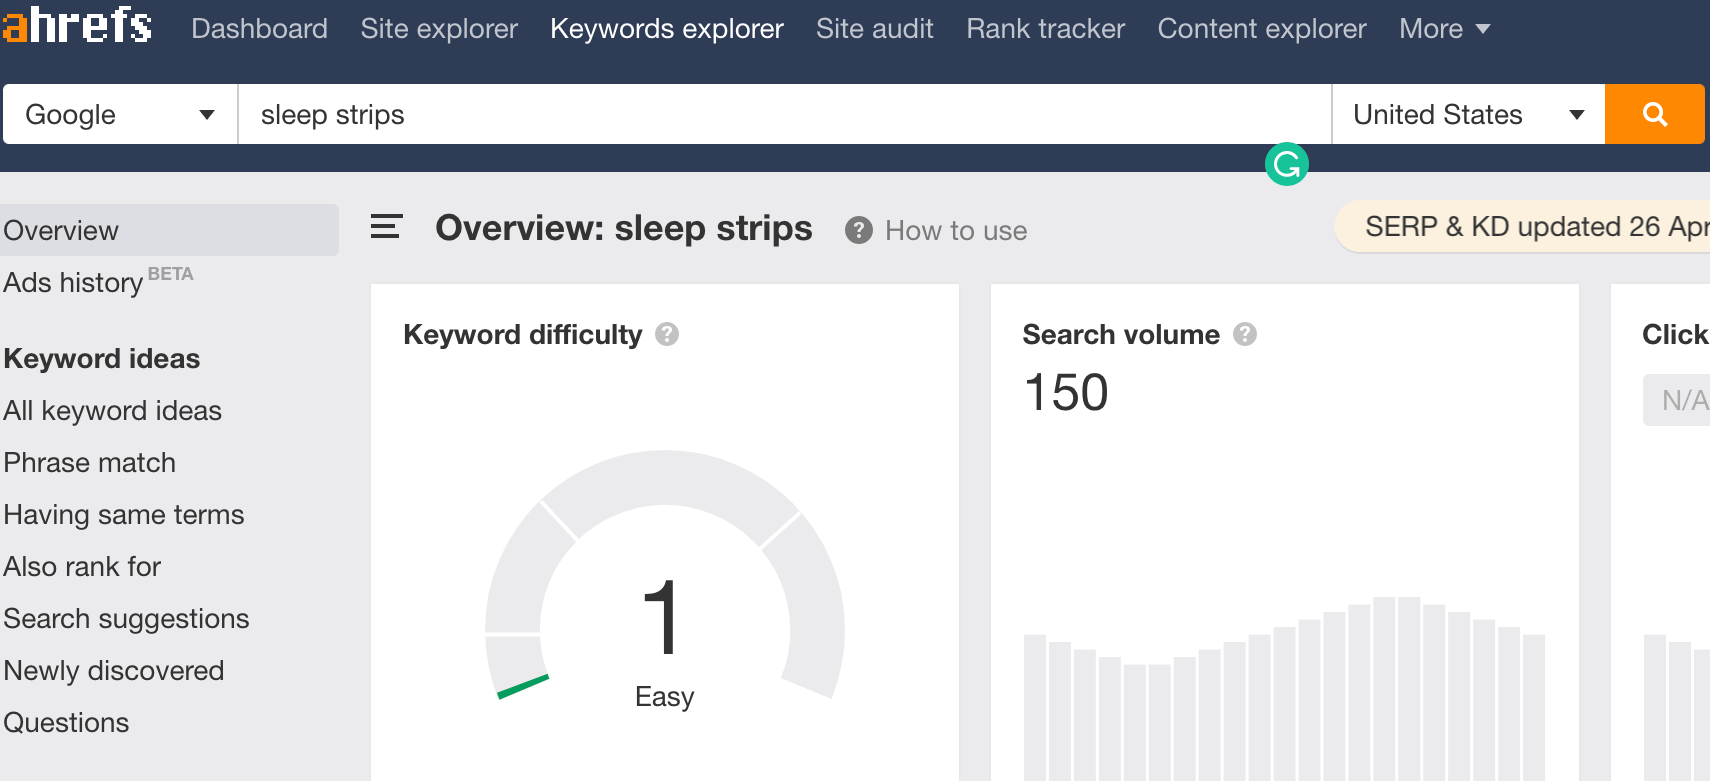Expand the United States country dropdown

click(1467, 114)
